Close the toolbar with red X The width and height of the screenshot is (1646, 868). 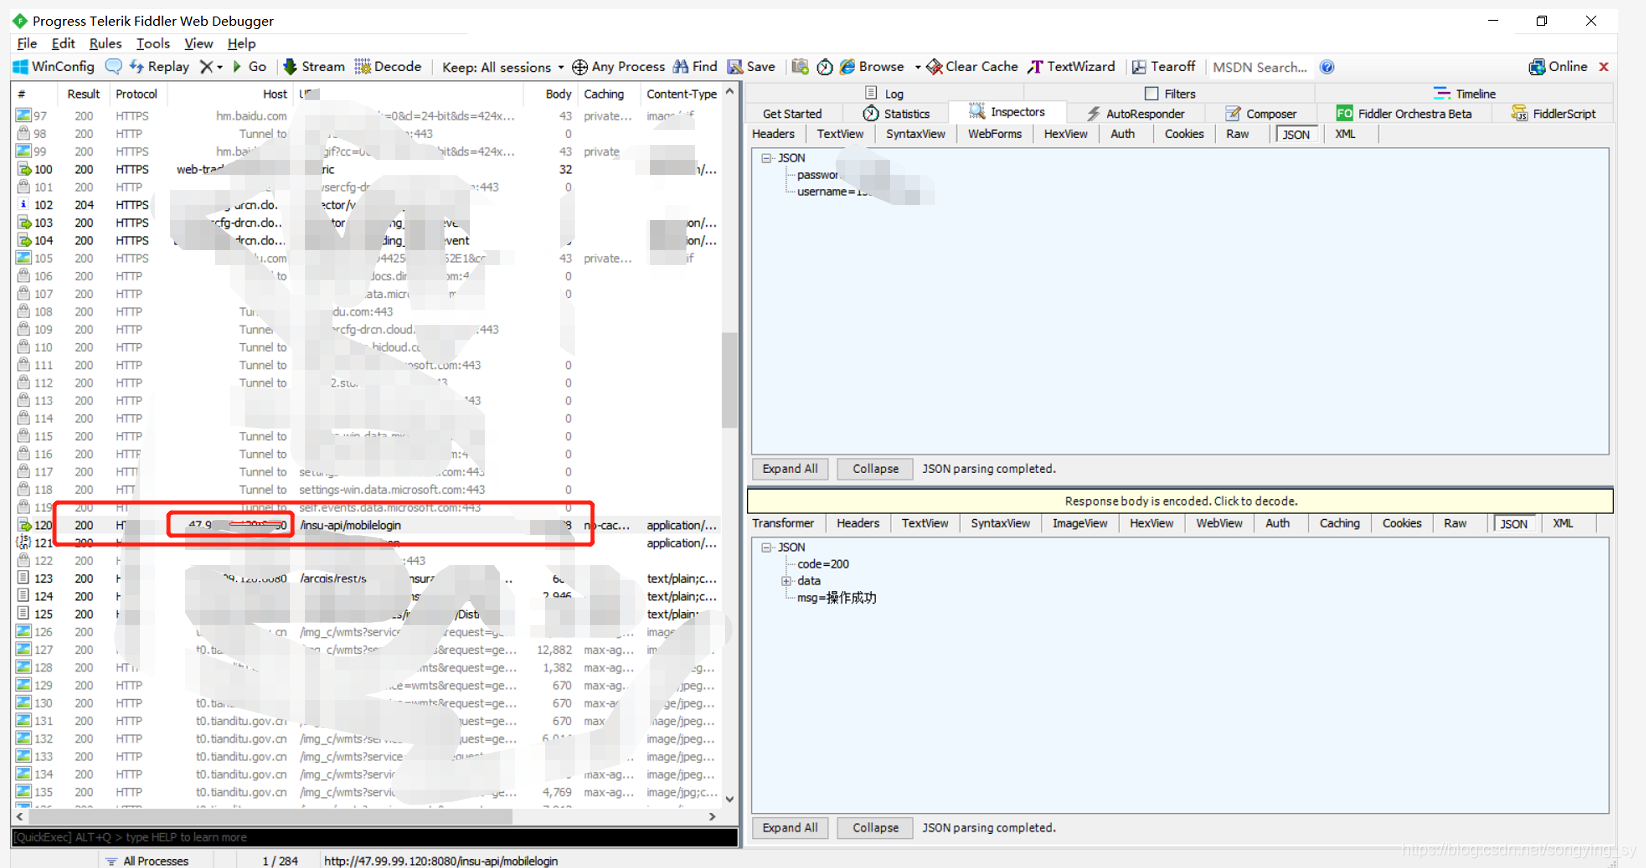(x=1604, y=67)
